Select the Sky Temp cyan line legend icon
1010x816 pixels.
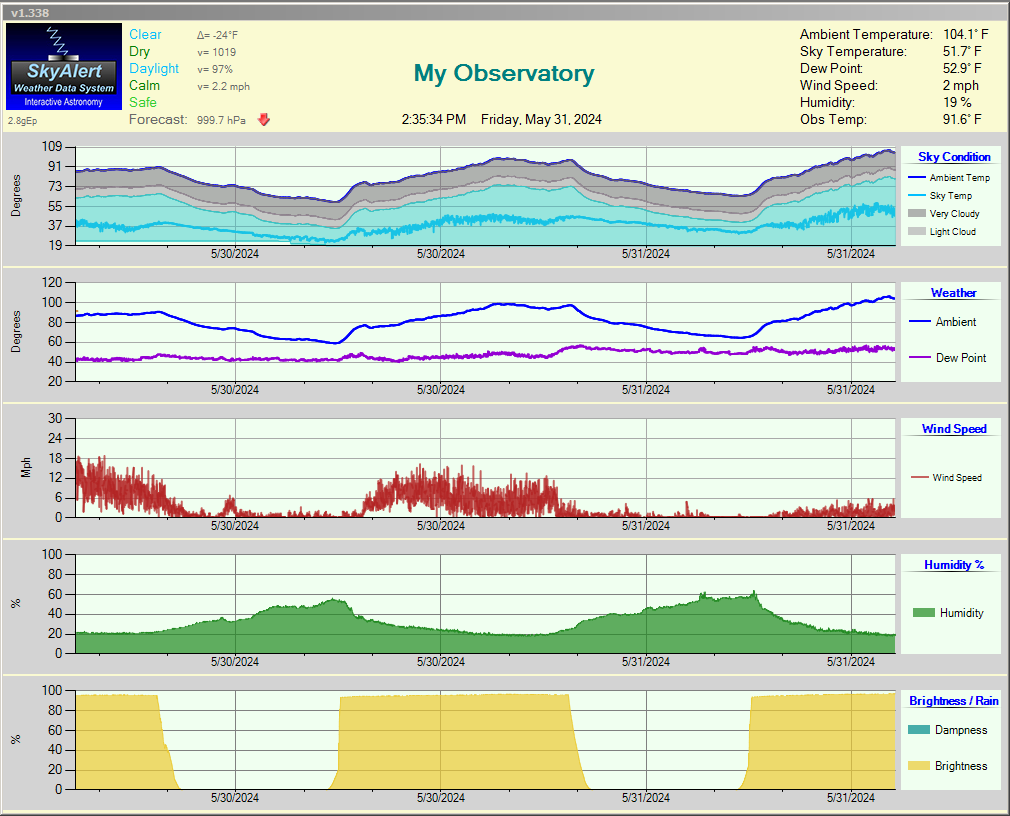918,195
